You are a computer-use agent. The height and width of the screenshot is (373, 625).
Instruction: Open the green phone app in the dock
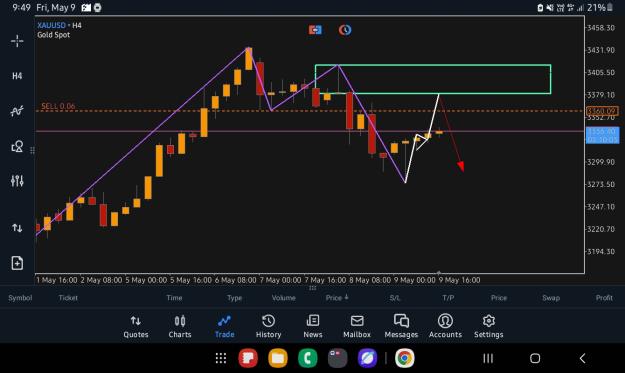[308, 358]
